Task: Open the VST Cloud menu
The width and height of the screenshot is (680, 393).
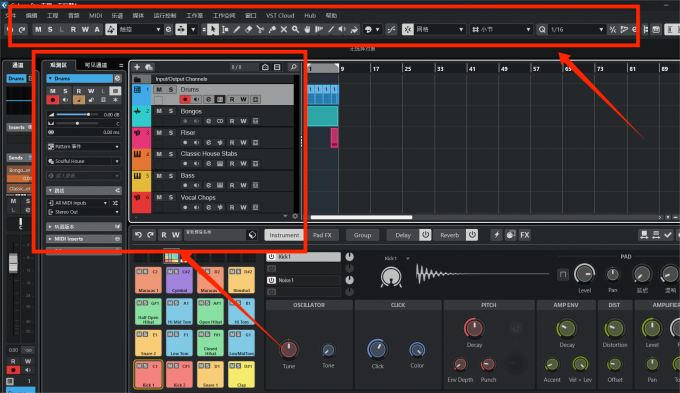Action: [x=280, y=16]
